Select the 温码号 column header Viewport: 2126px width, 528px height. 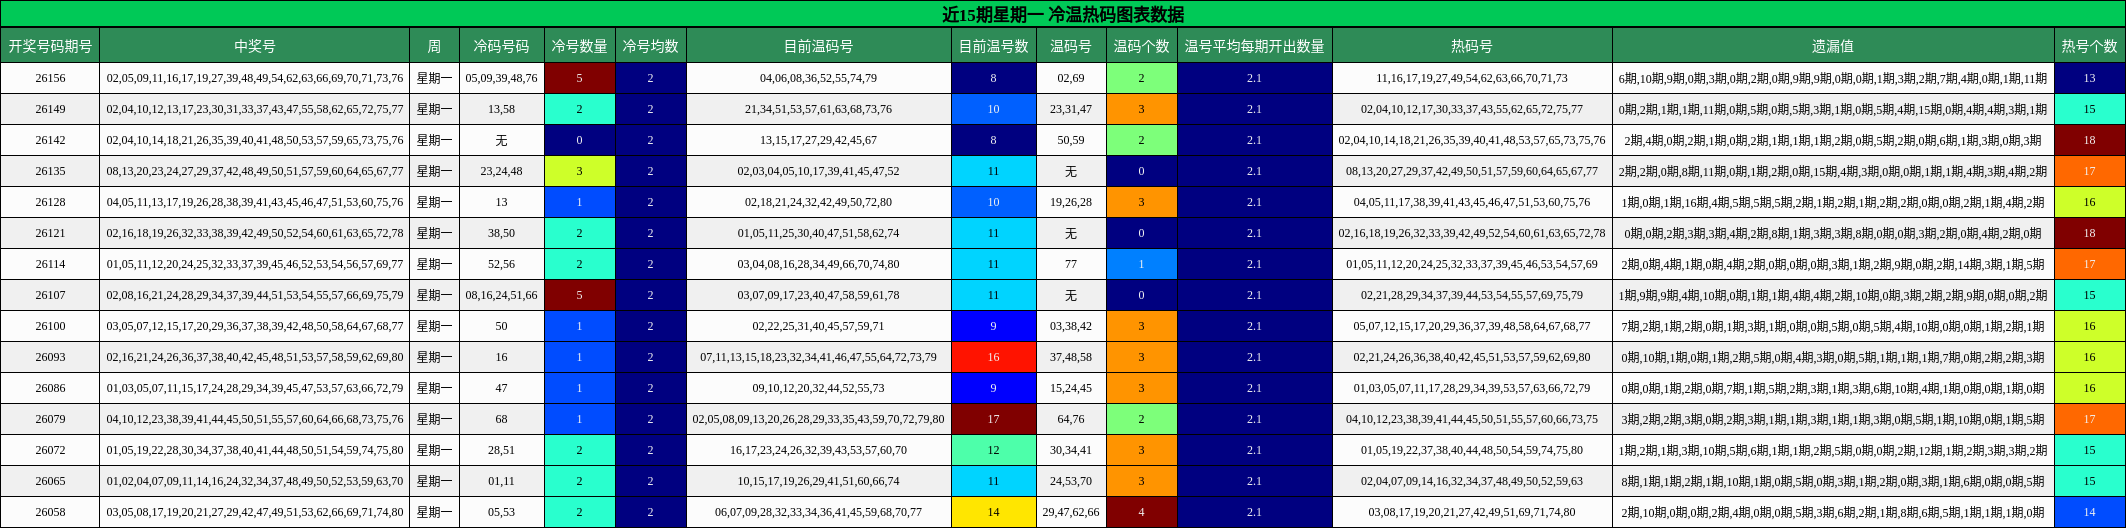tap(1071, 46)
